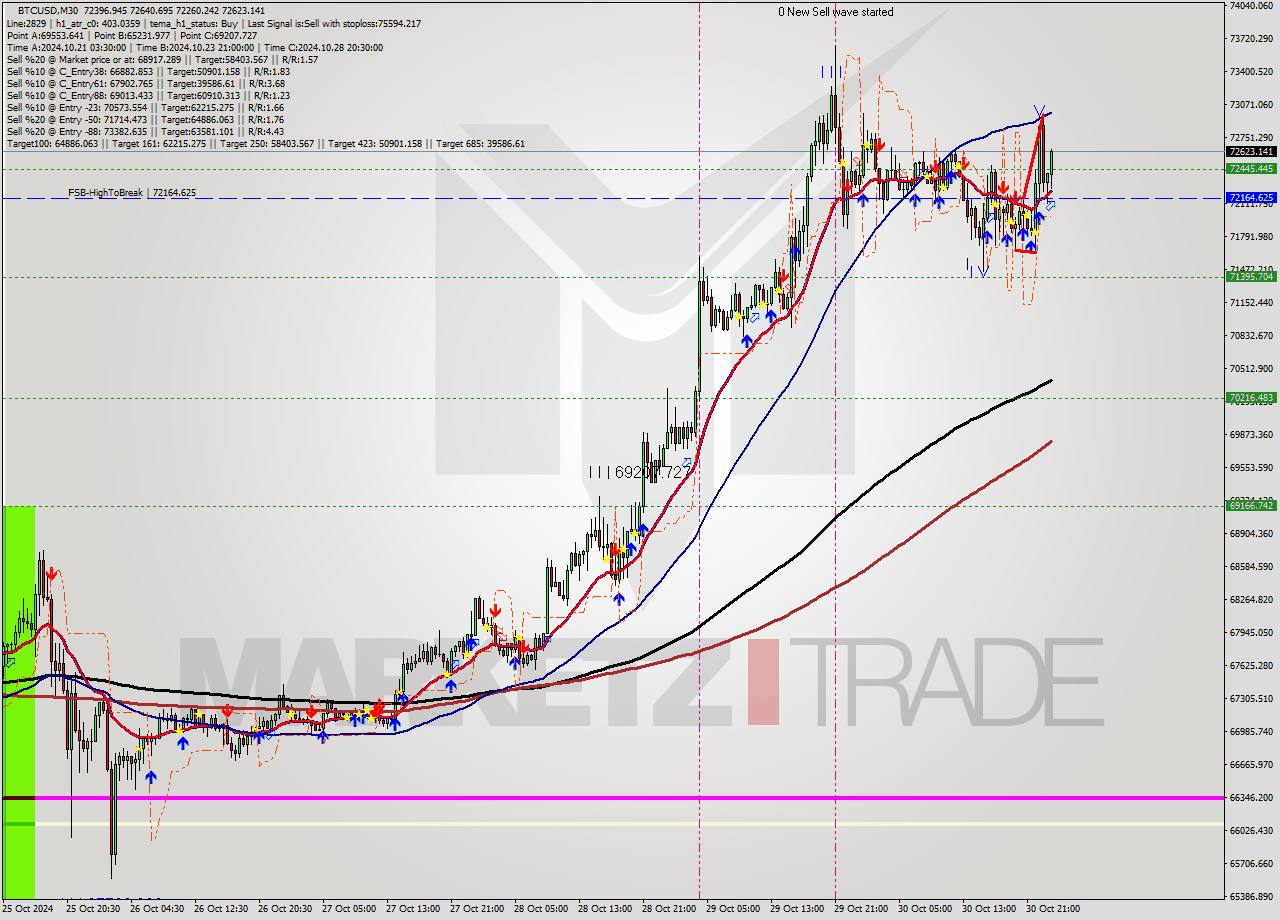Click the 69873.360 price axis label

coord(1251,435)
